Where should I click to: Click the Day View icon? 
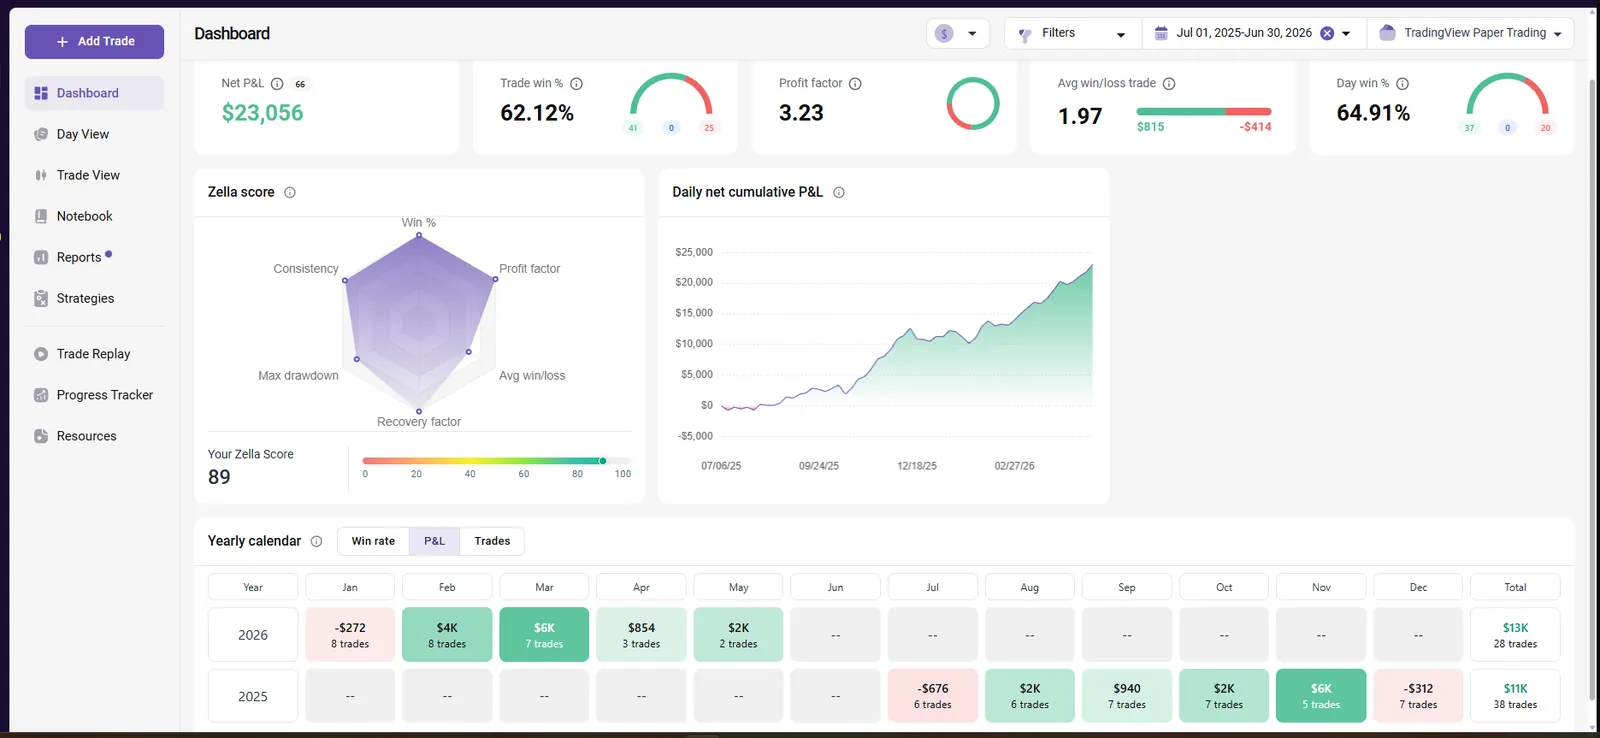coord(41,134)
